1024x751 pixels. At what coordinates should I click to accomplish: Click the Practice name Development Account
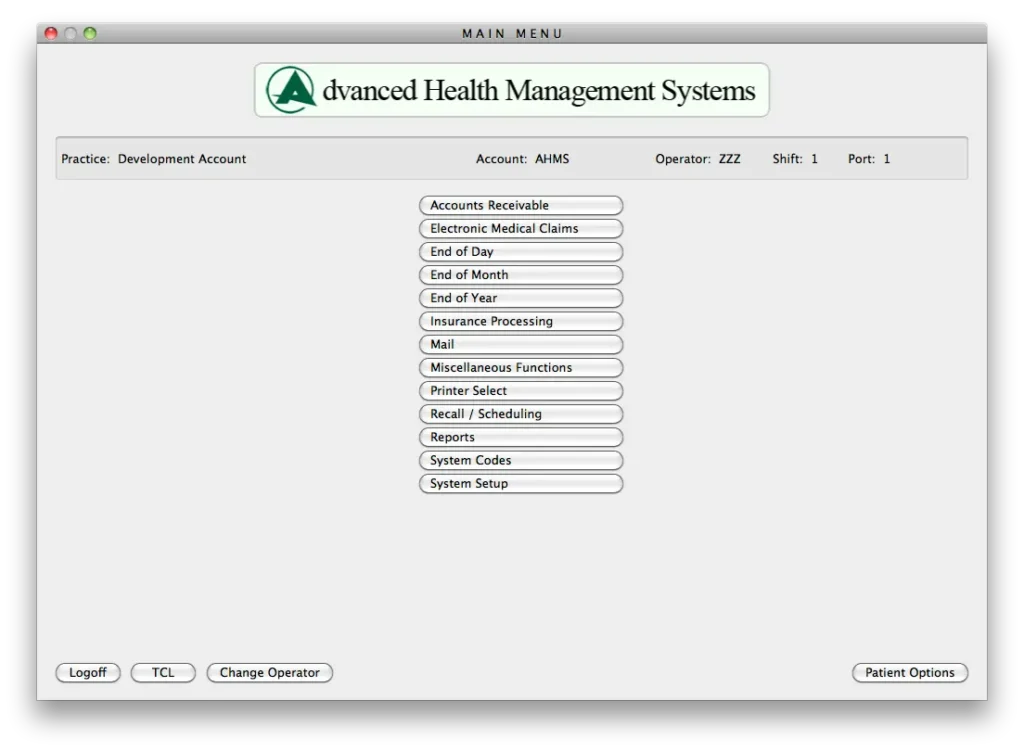182,158
